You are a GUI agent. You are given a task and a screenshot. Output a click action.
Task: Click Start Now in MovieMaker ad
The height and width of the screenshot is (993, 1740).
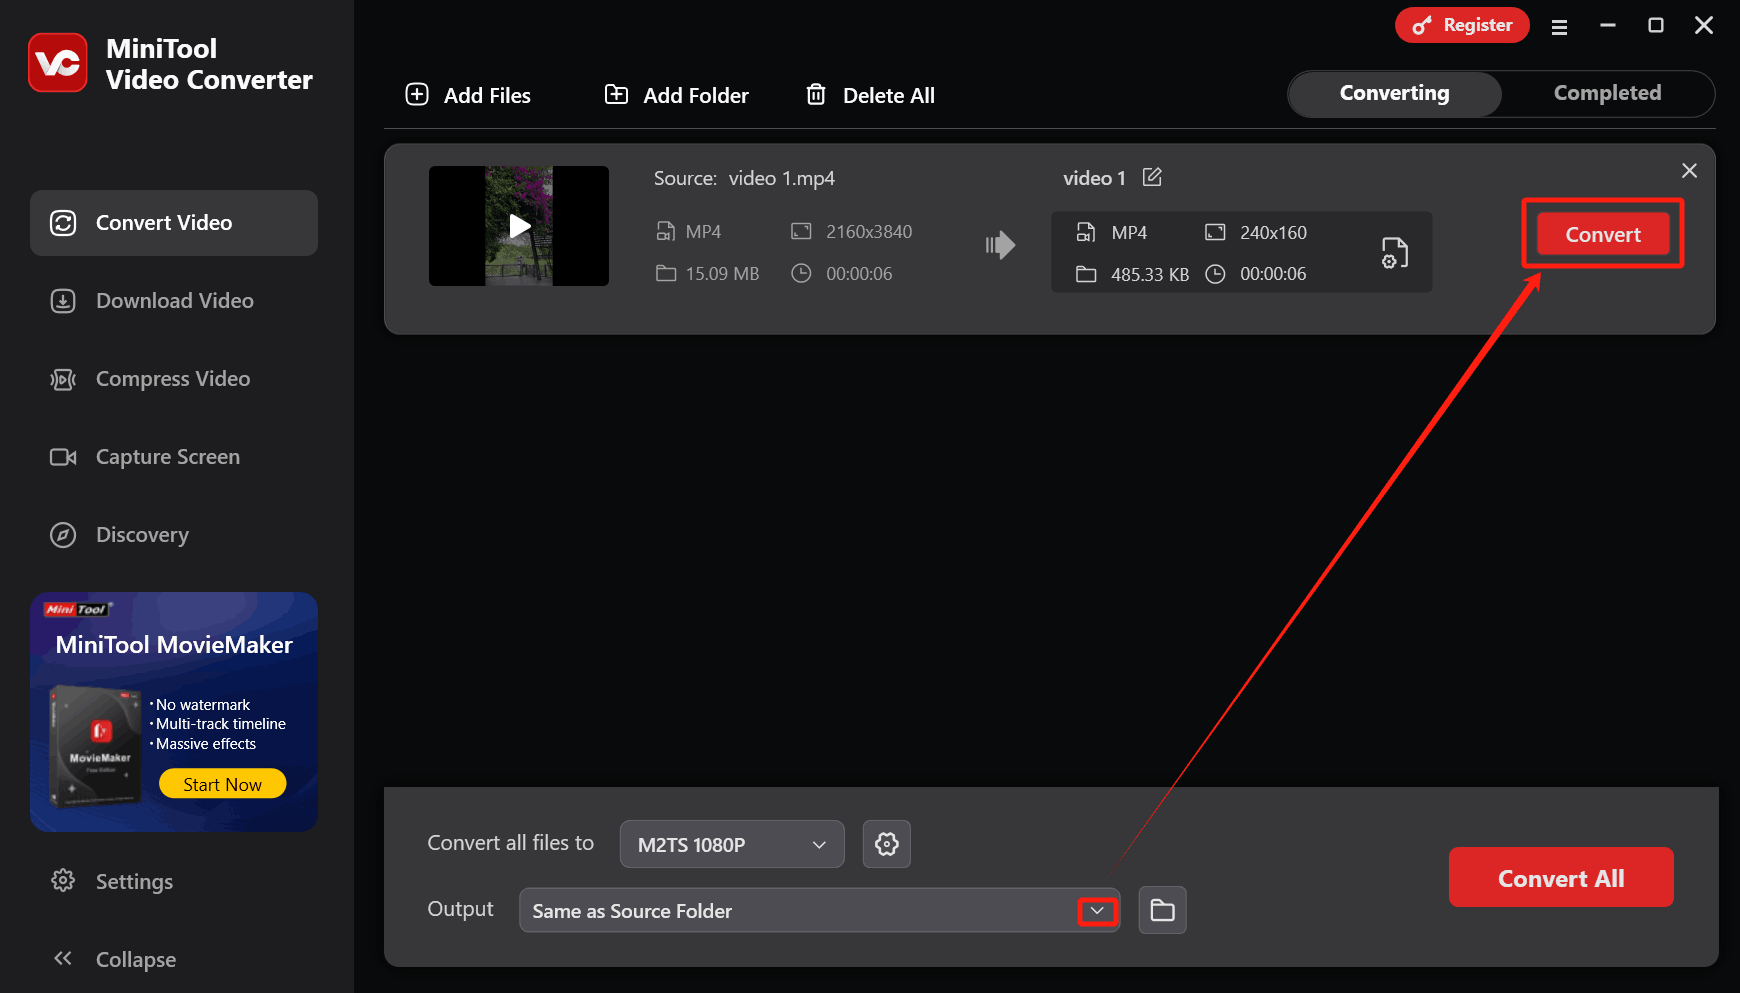click(x=223, y=784)
